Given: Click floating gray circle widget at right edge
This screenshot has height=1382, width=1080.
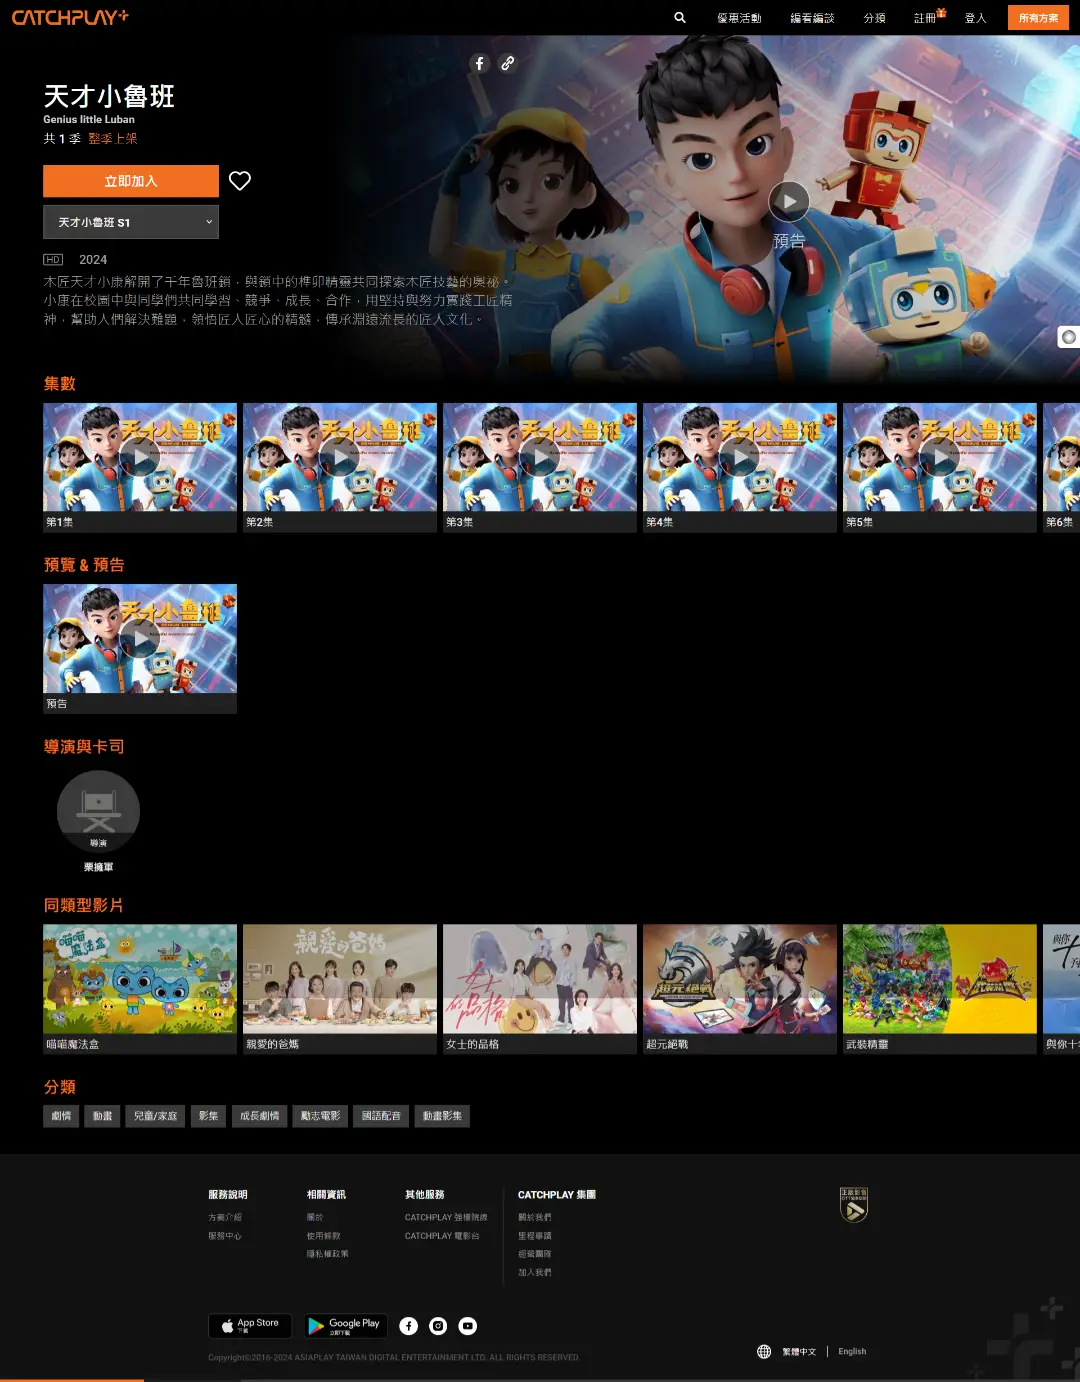Looking at the screenshot, I should pos(1068,337).
